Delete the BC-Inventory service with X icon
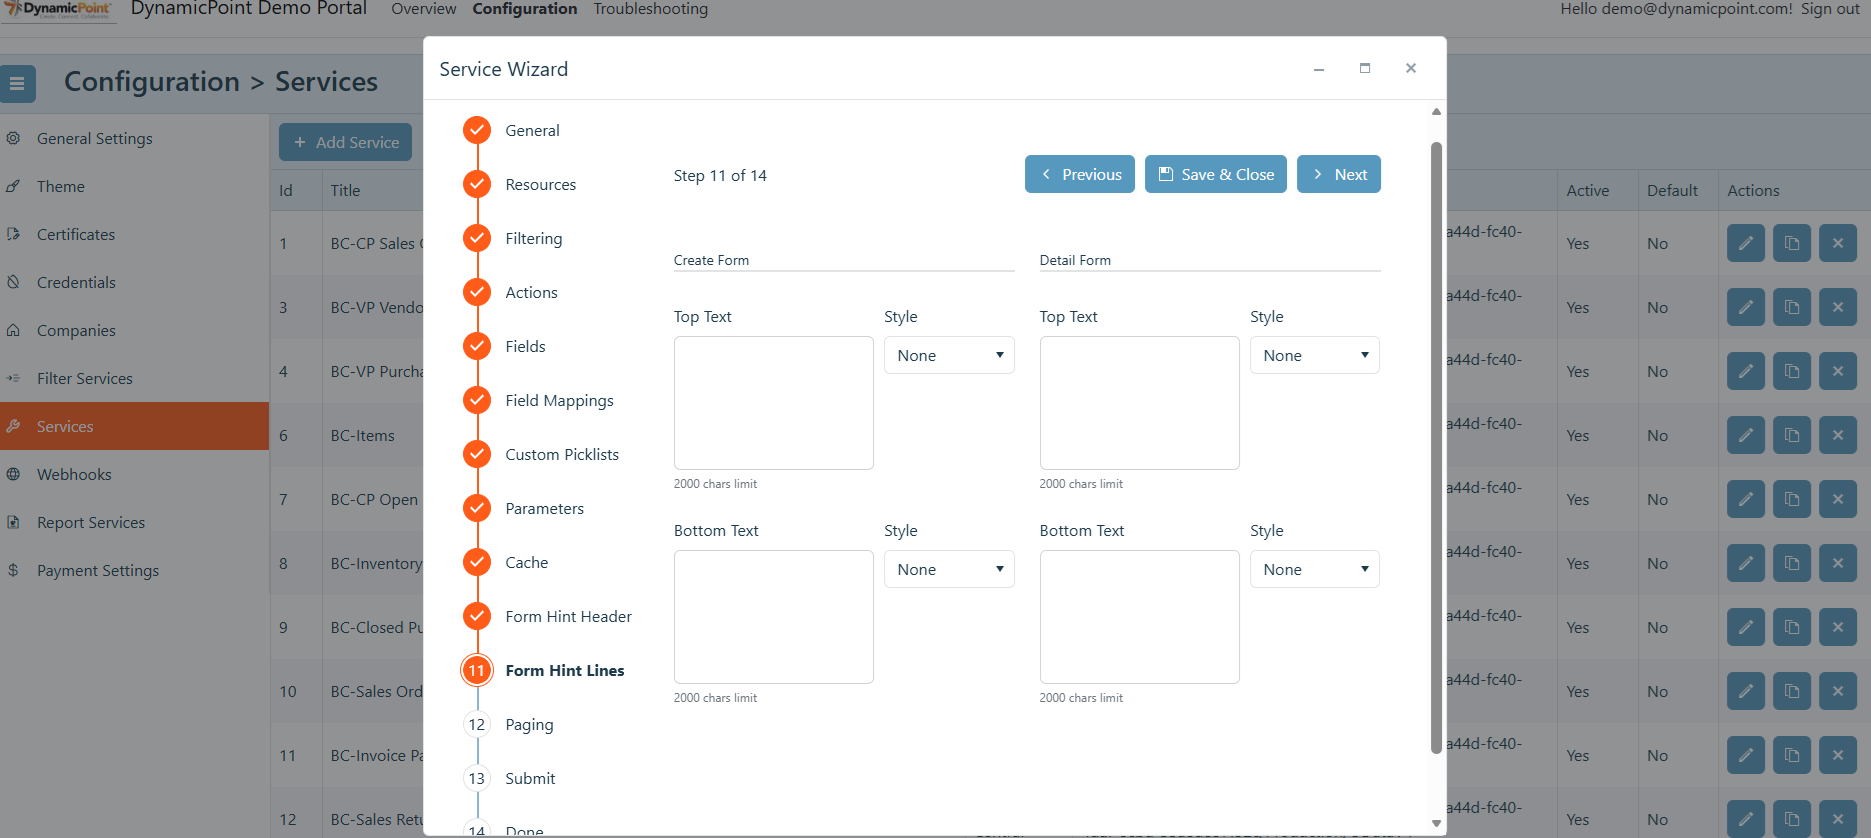1871x838 pixels. (1837, 563)
